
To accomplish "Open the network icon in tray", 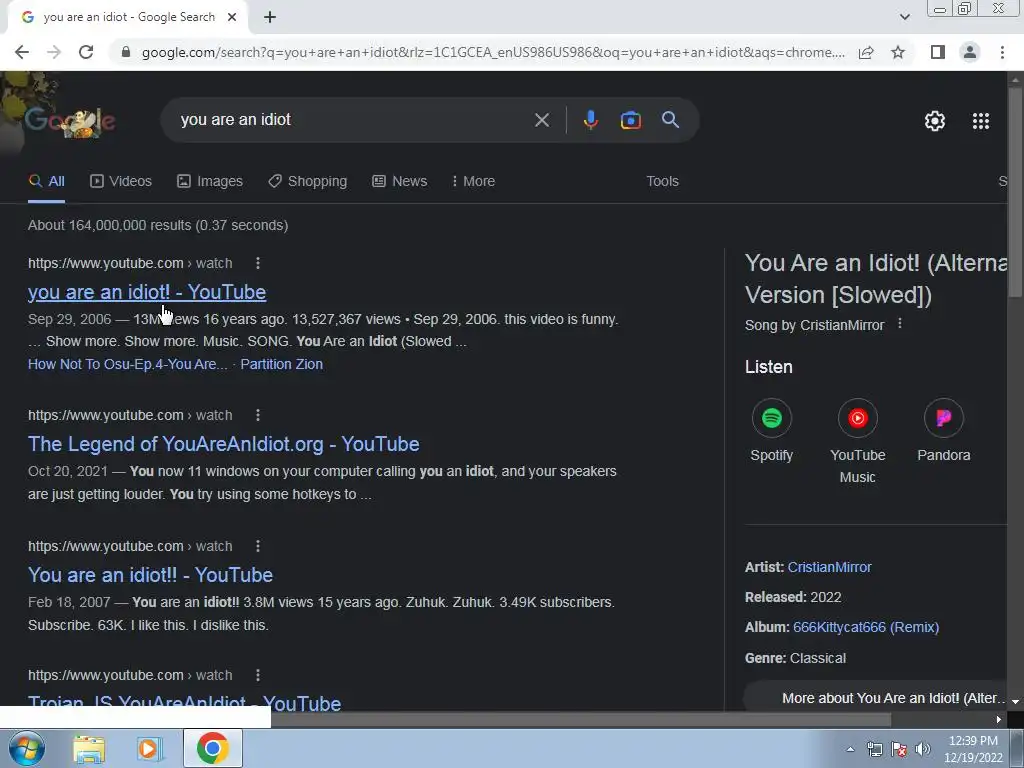I will [874, 749].
